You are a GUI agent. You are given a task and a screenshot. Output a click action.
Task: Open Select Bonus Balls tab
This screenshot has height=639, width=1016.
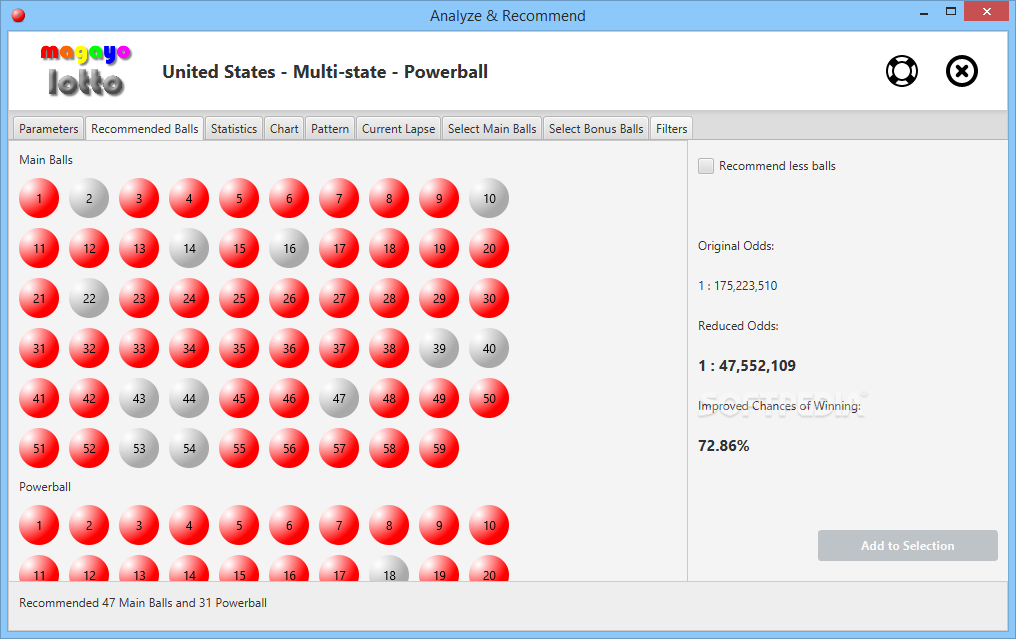596,128
